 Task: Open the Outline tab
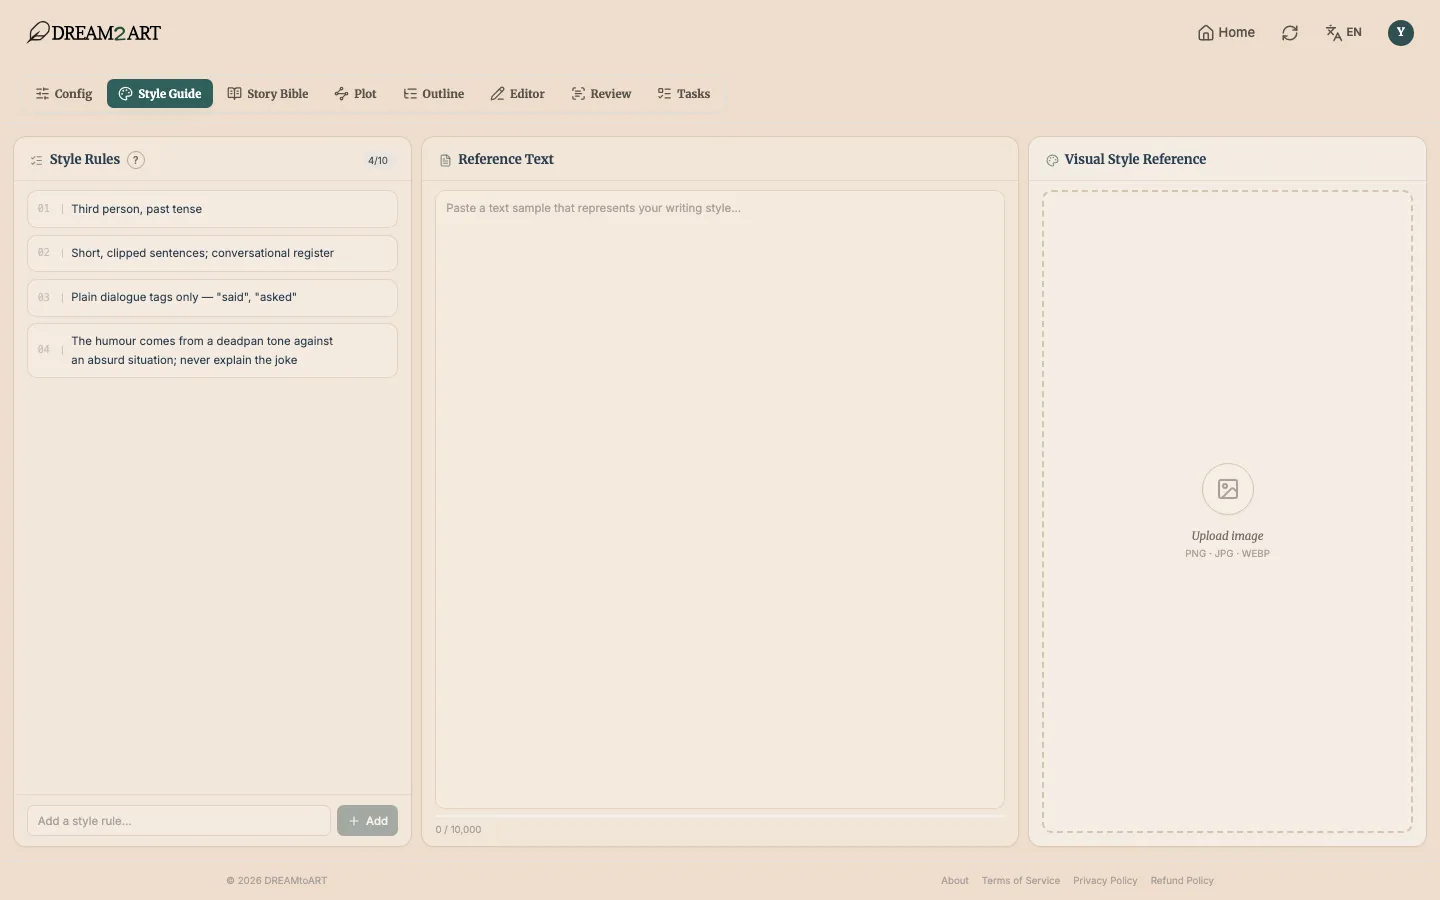(x=434, y=94)
